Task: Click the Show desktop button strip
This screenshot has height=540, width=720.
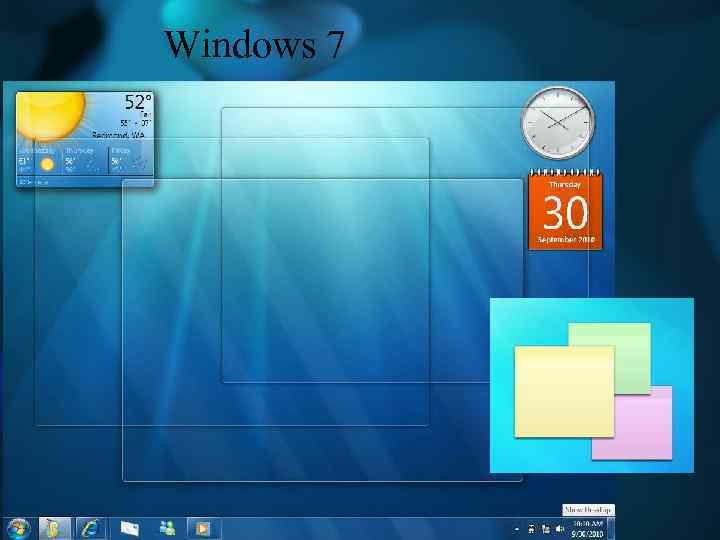Action: tap(611, 529)
